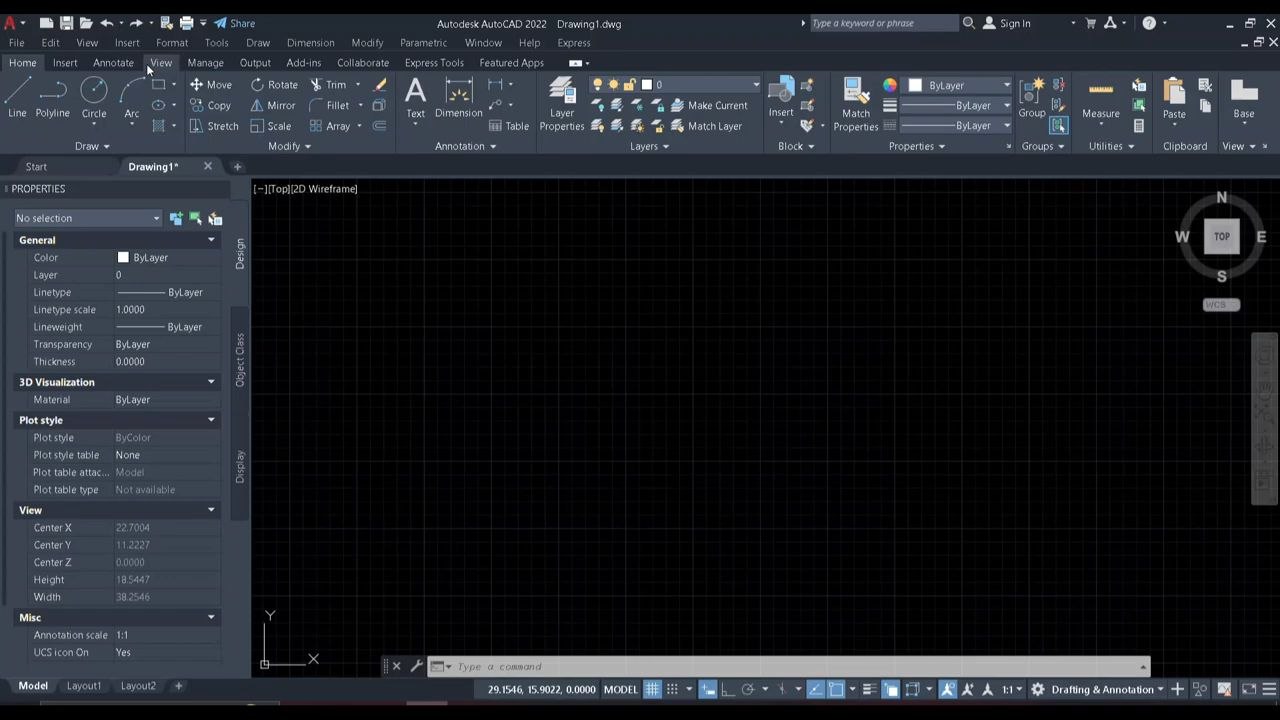Image resolution: width=1280 pixels, height=720 pixels.
Task: Click Make Current layer button
Action: tap(709, 105)
